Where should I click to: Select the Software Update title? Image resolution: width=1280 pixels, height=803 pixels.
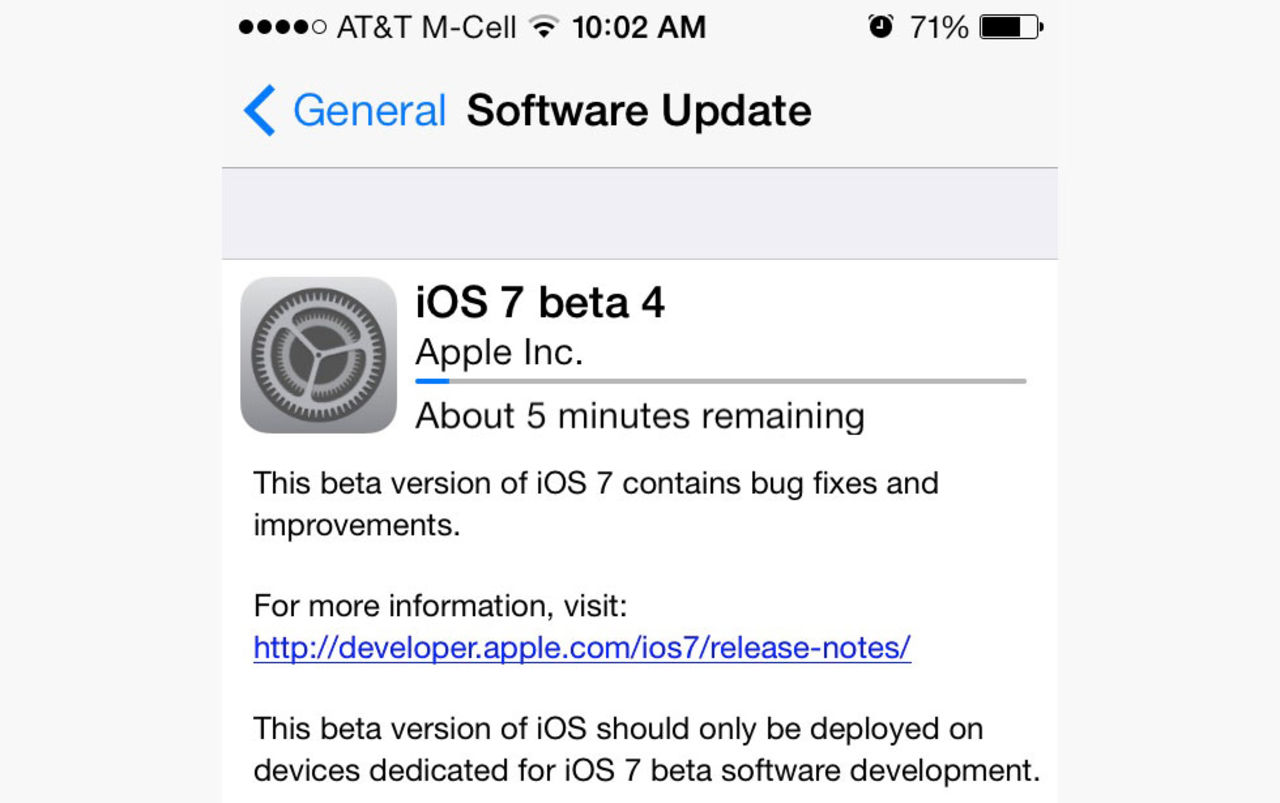pos(638,110)
